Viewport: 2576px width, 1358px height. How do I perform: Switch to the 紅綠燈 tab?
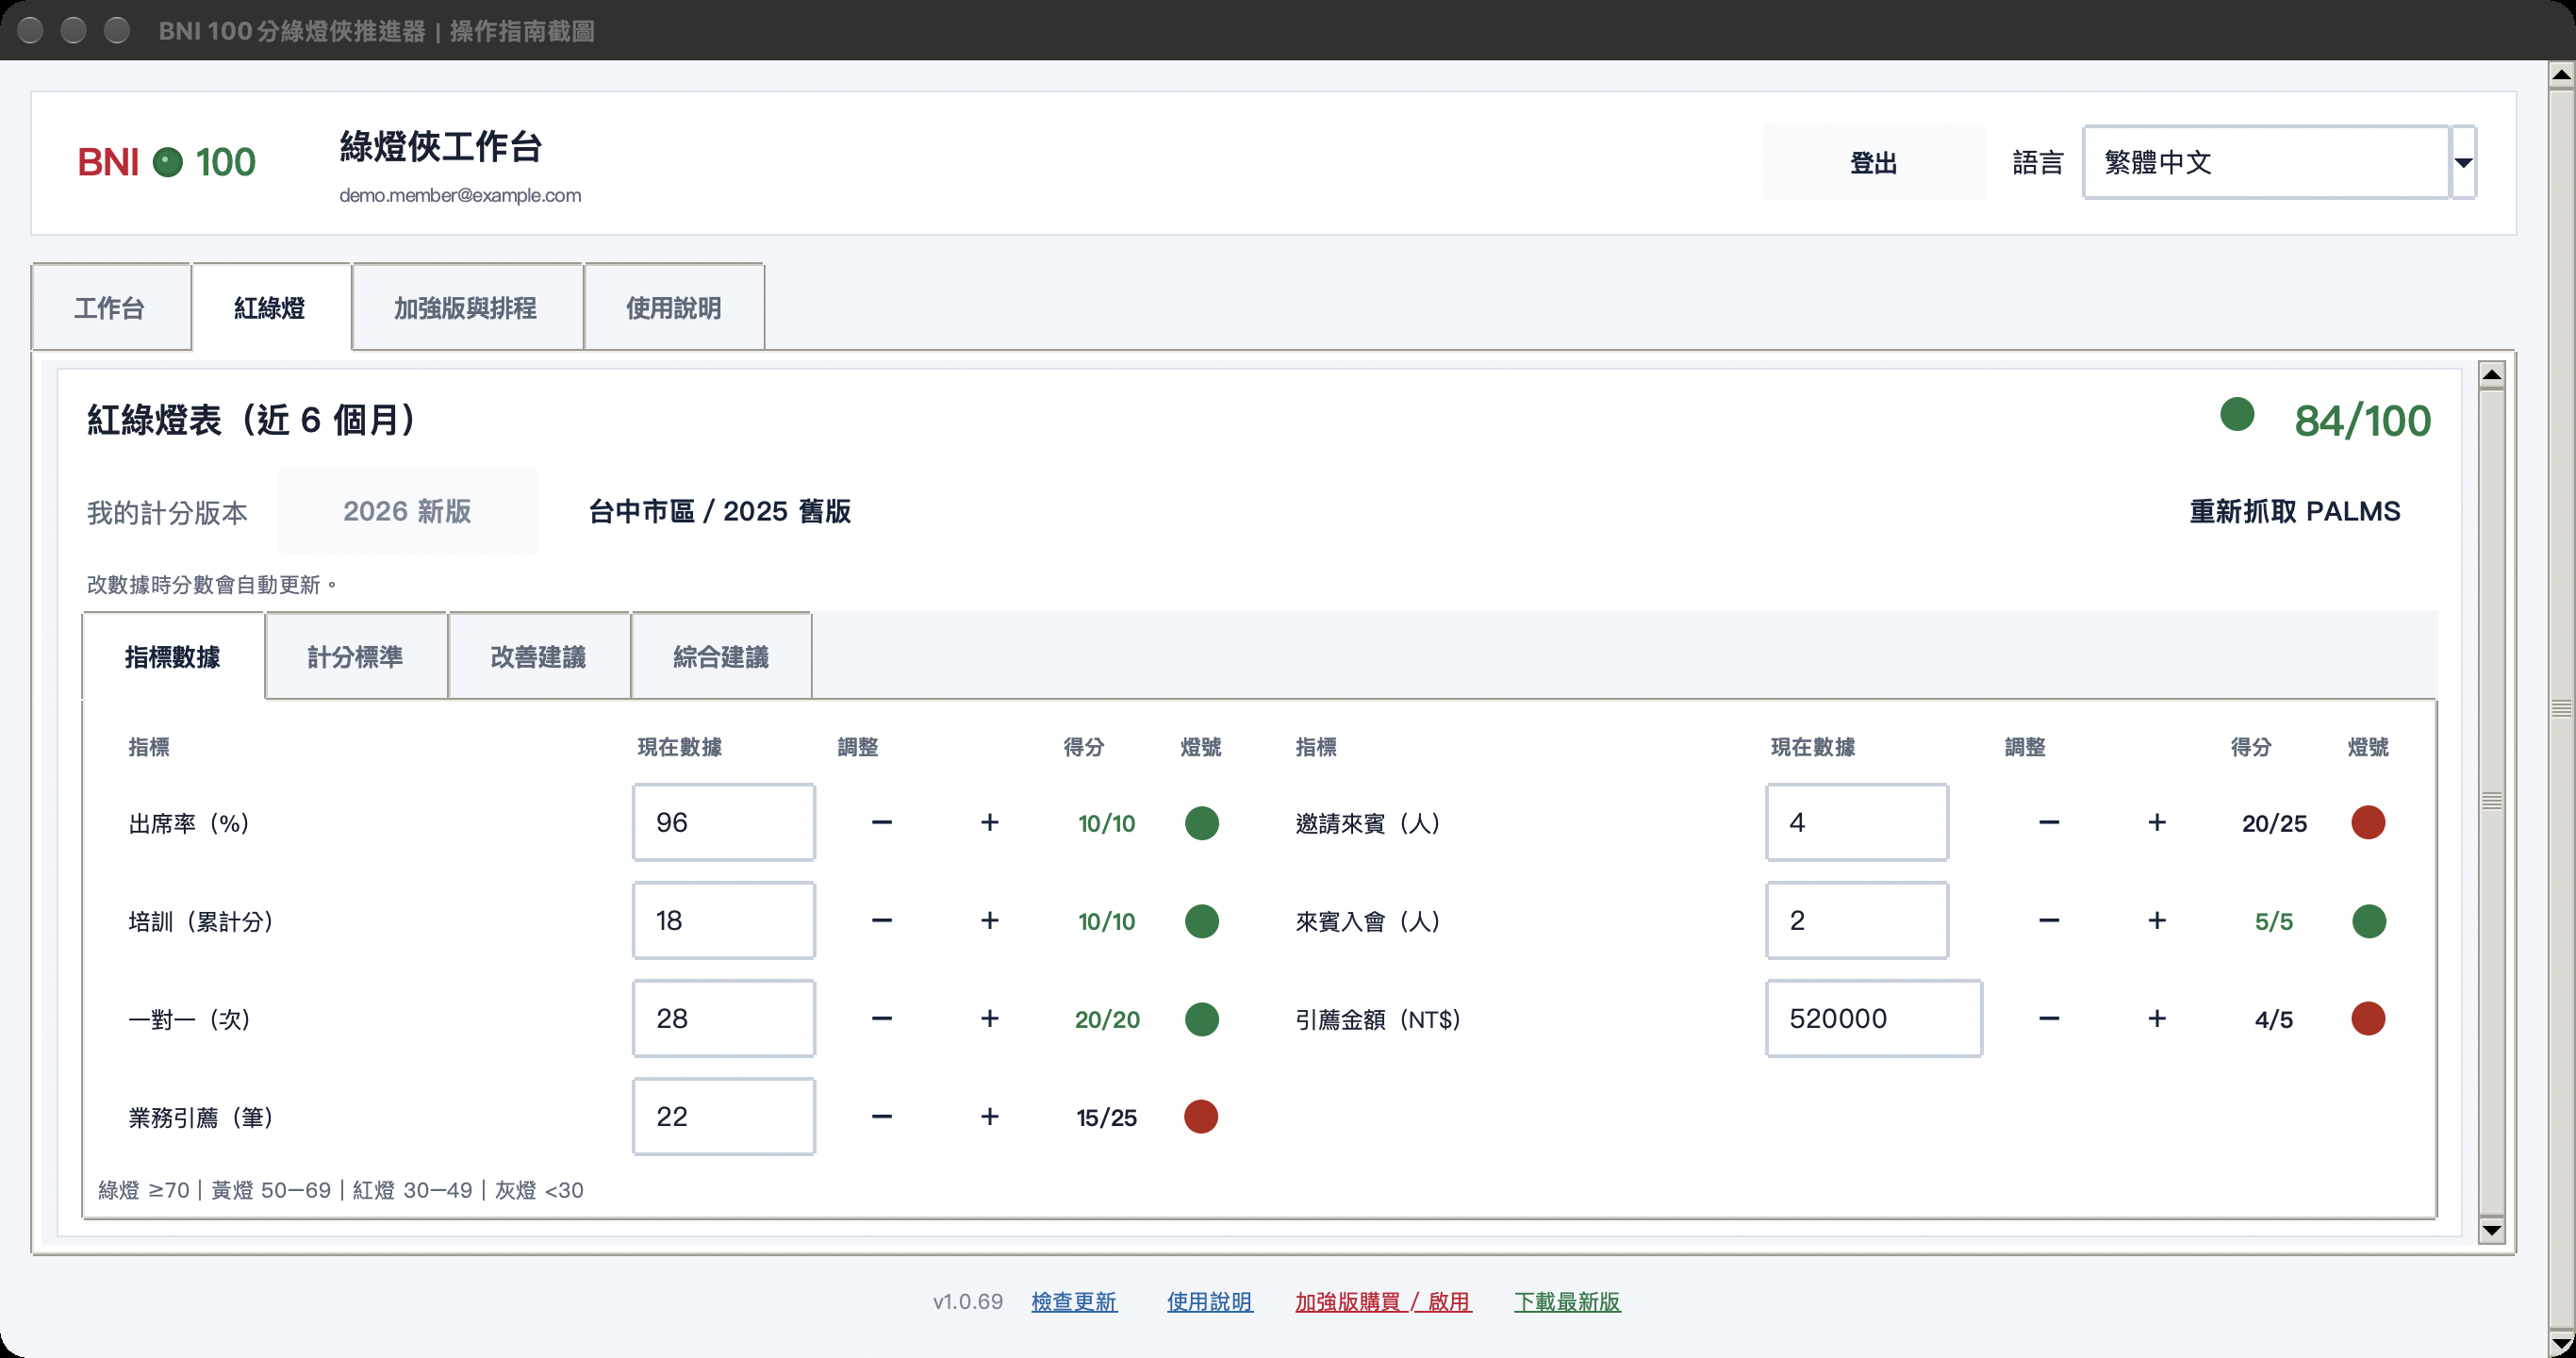click(270, 307)
